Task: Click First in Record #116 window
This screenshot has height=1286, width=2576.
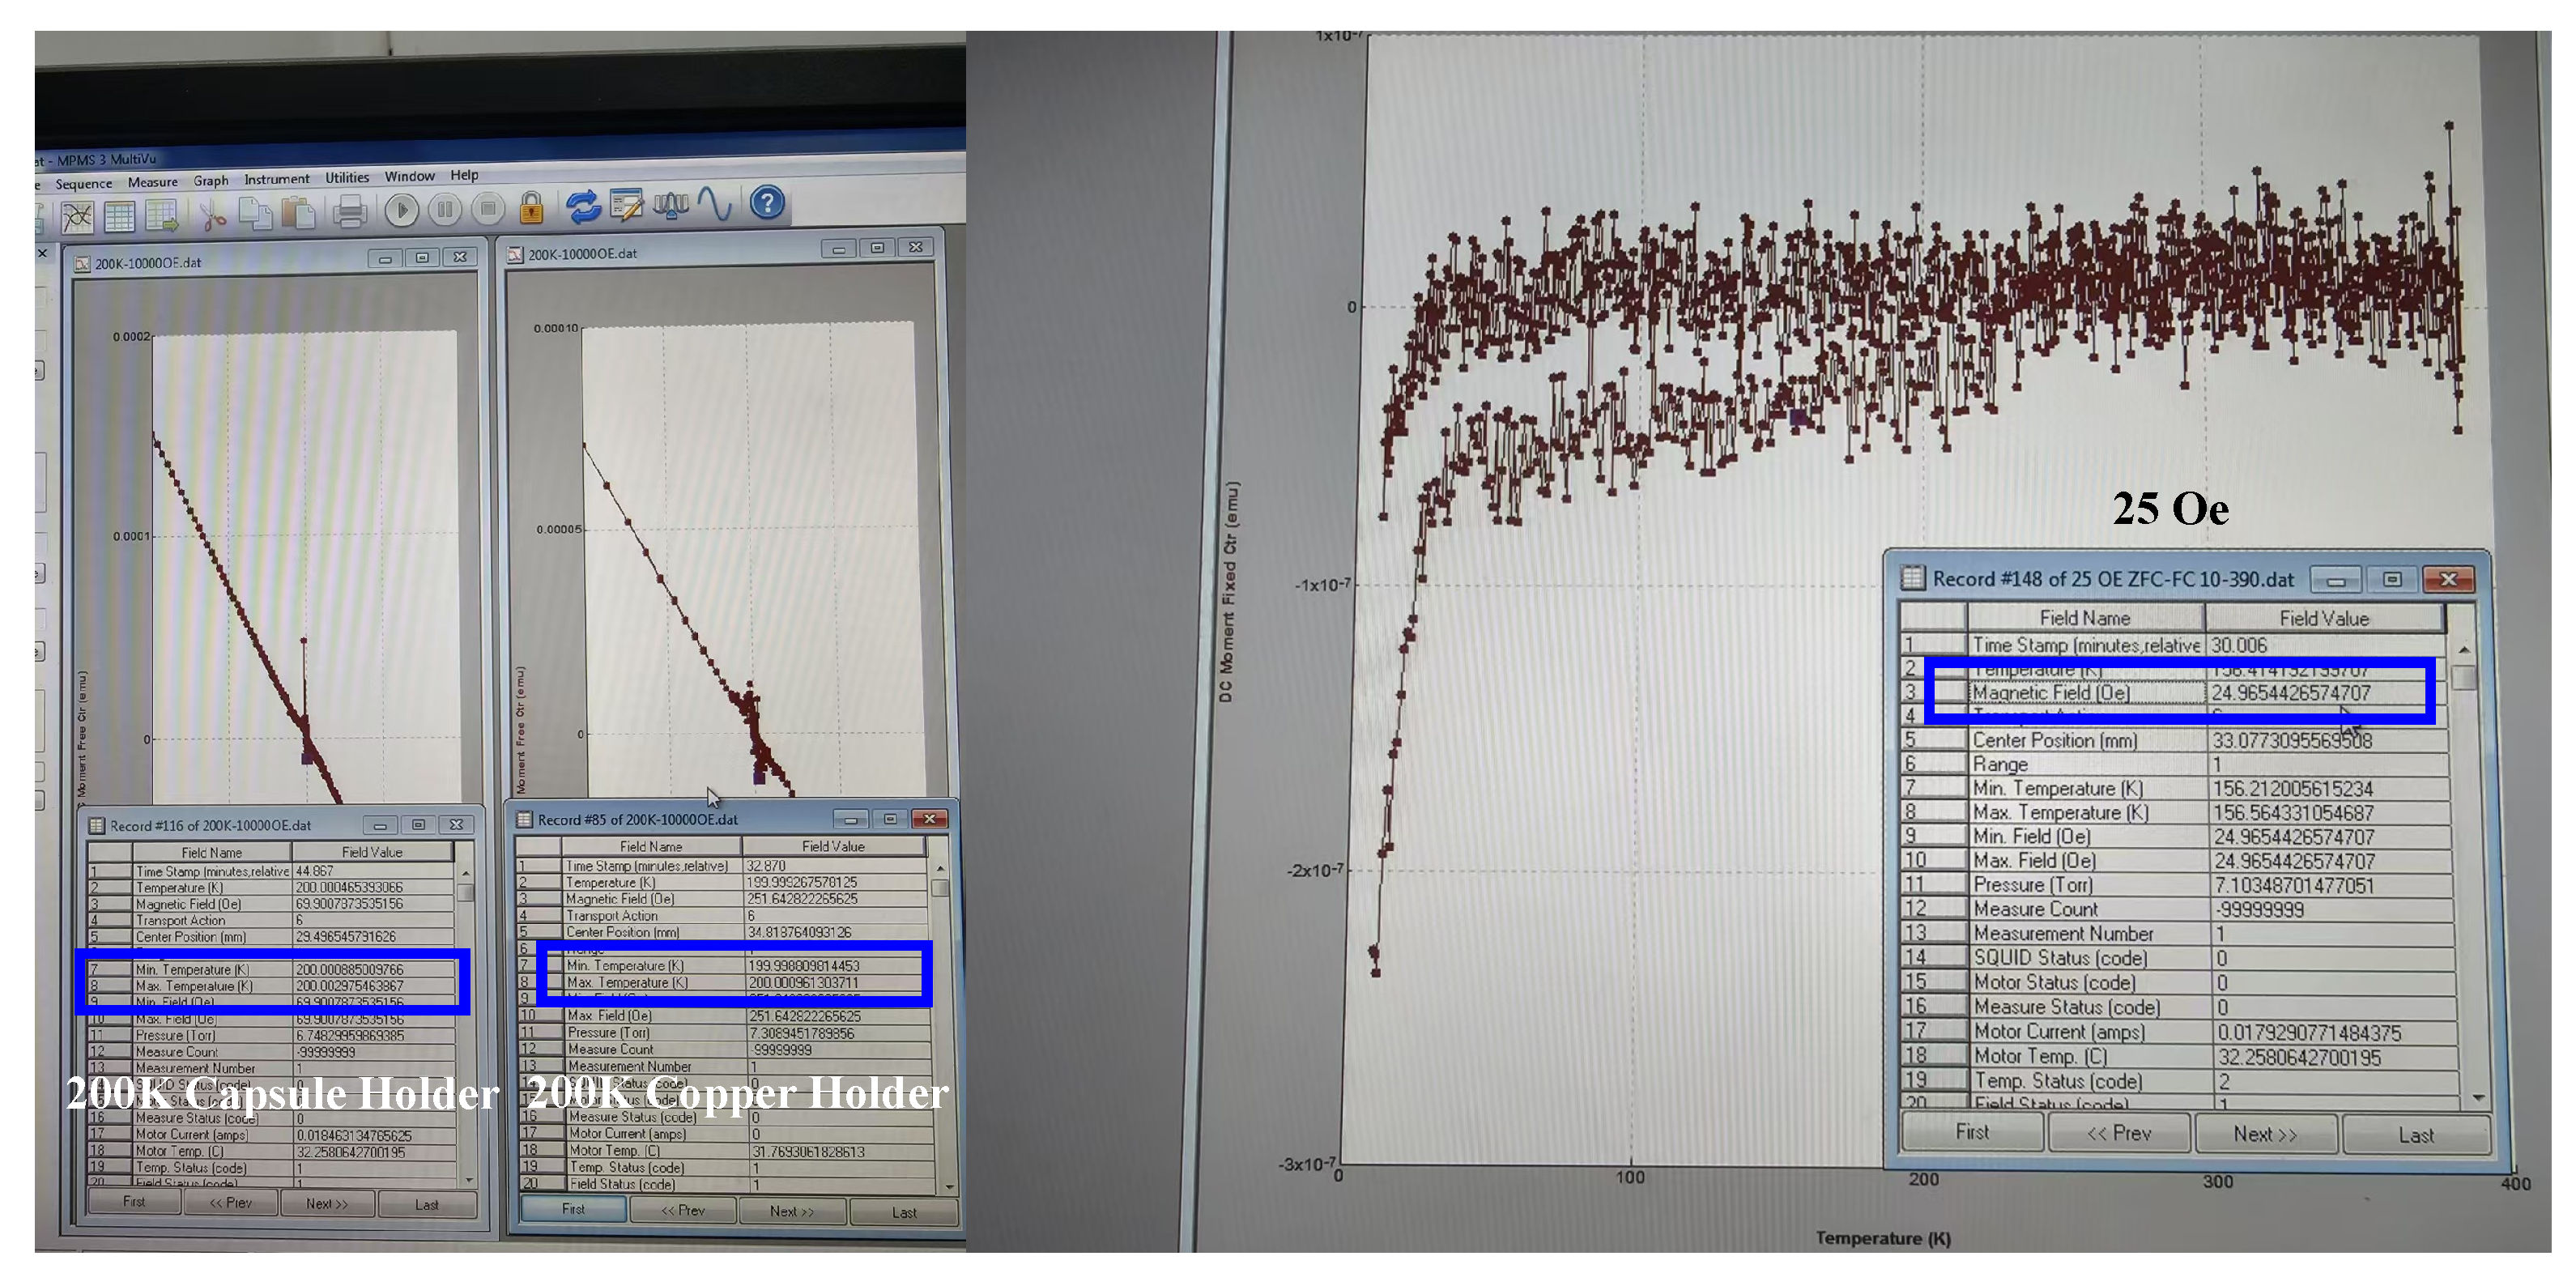Action: coord(134,1202)
